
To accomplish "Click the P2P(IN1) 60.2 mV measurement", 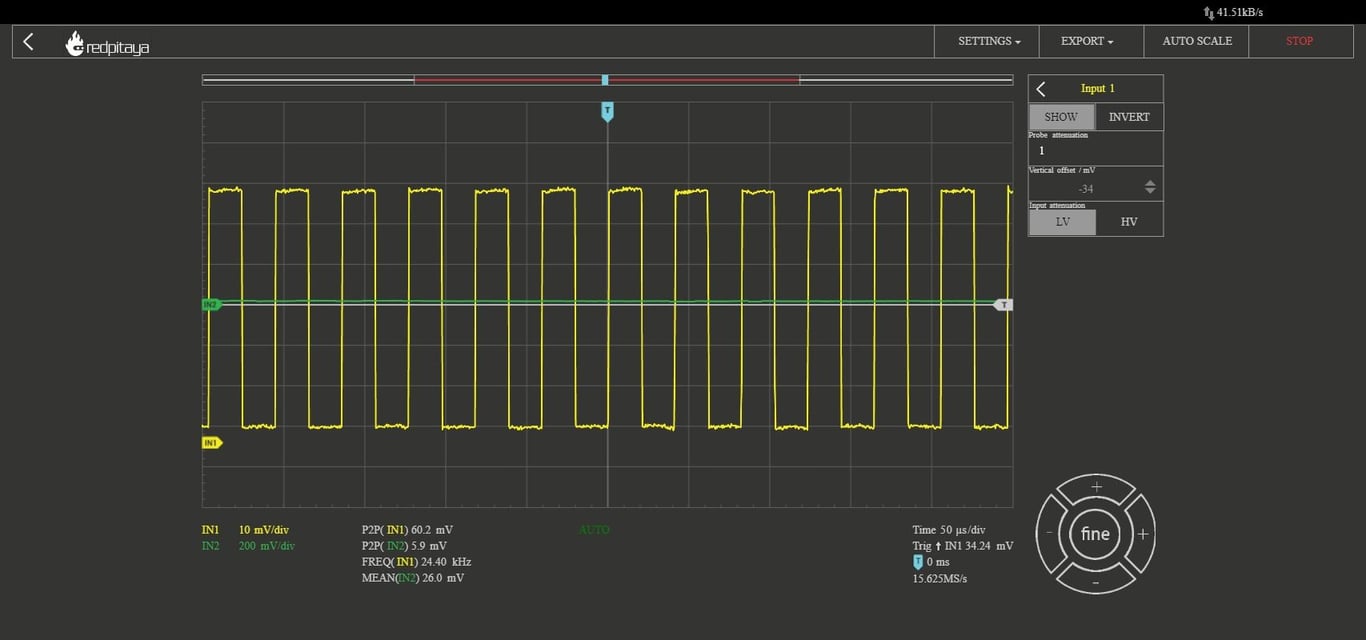I will [x=407, y=530].
